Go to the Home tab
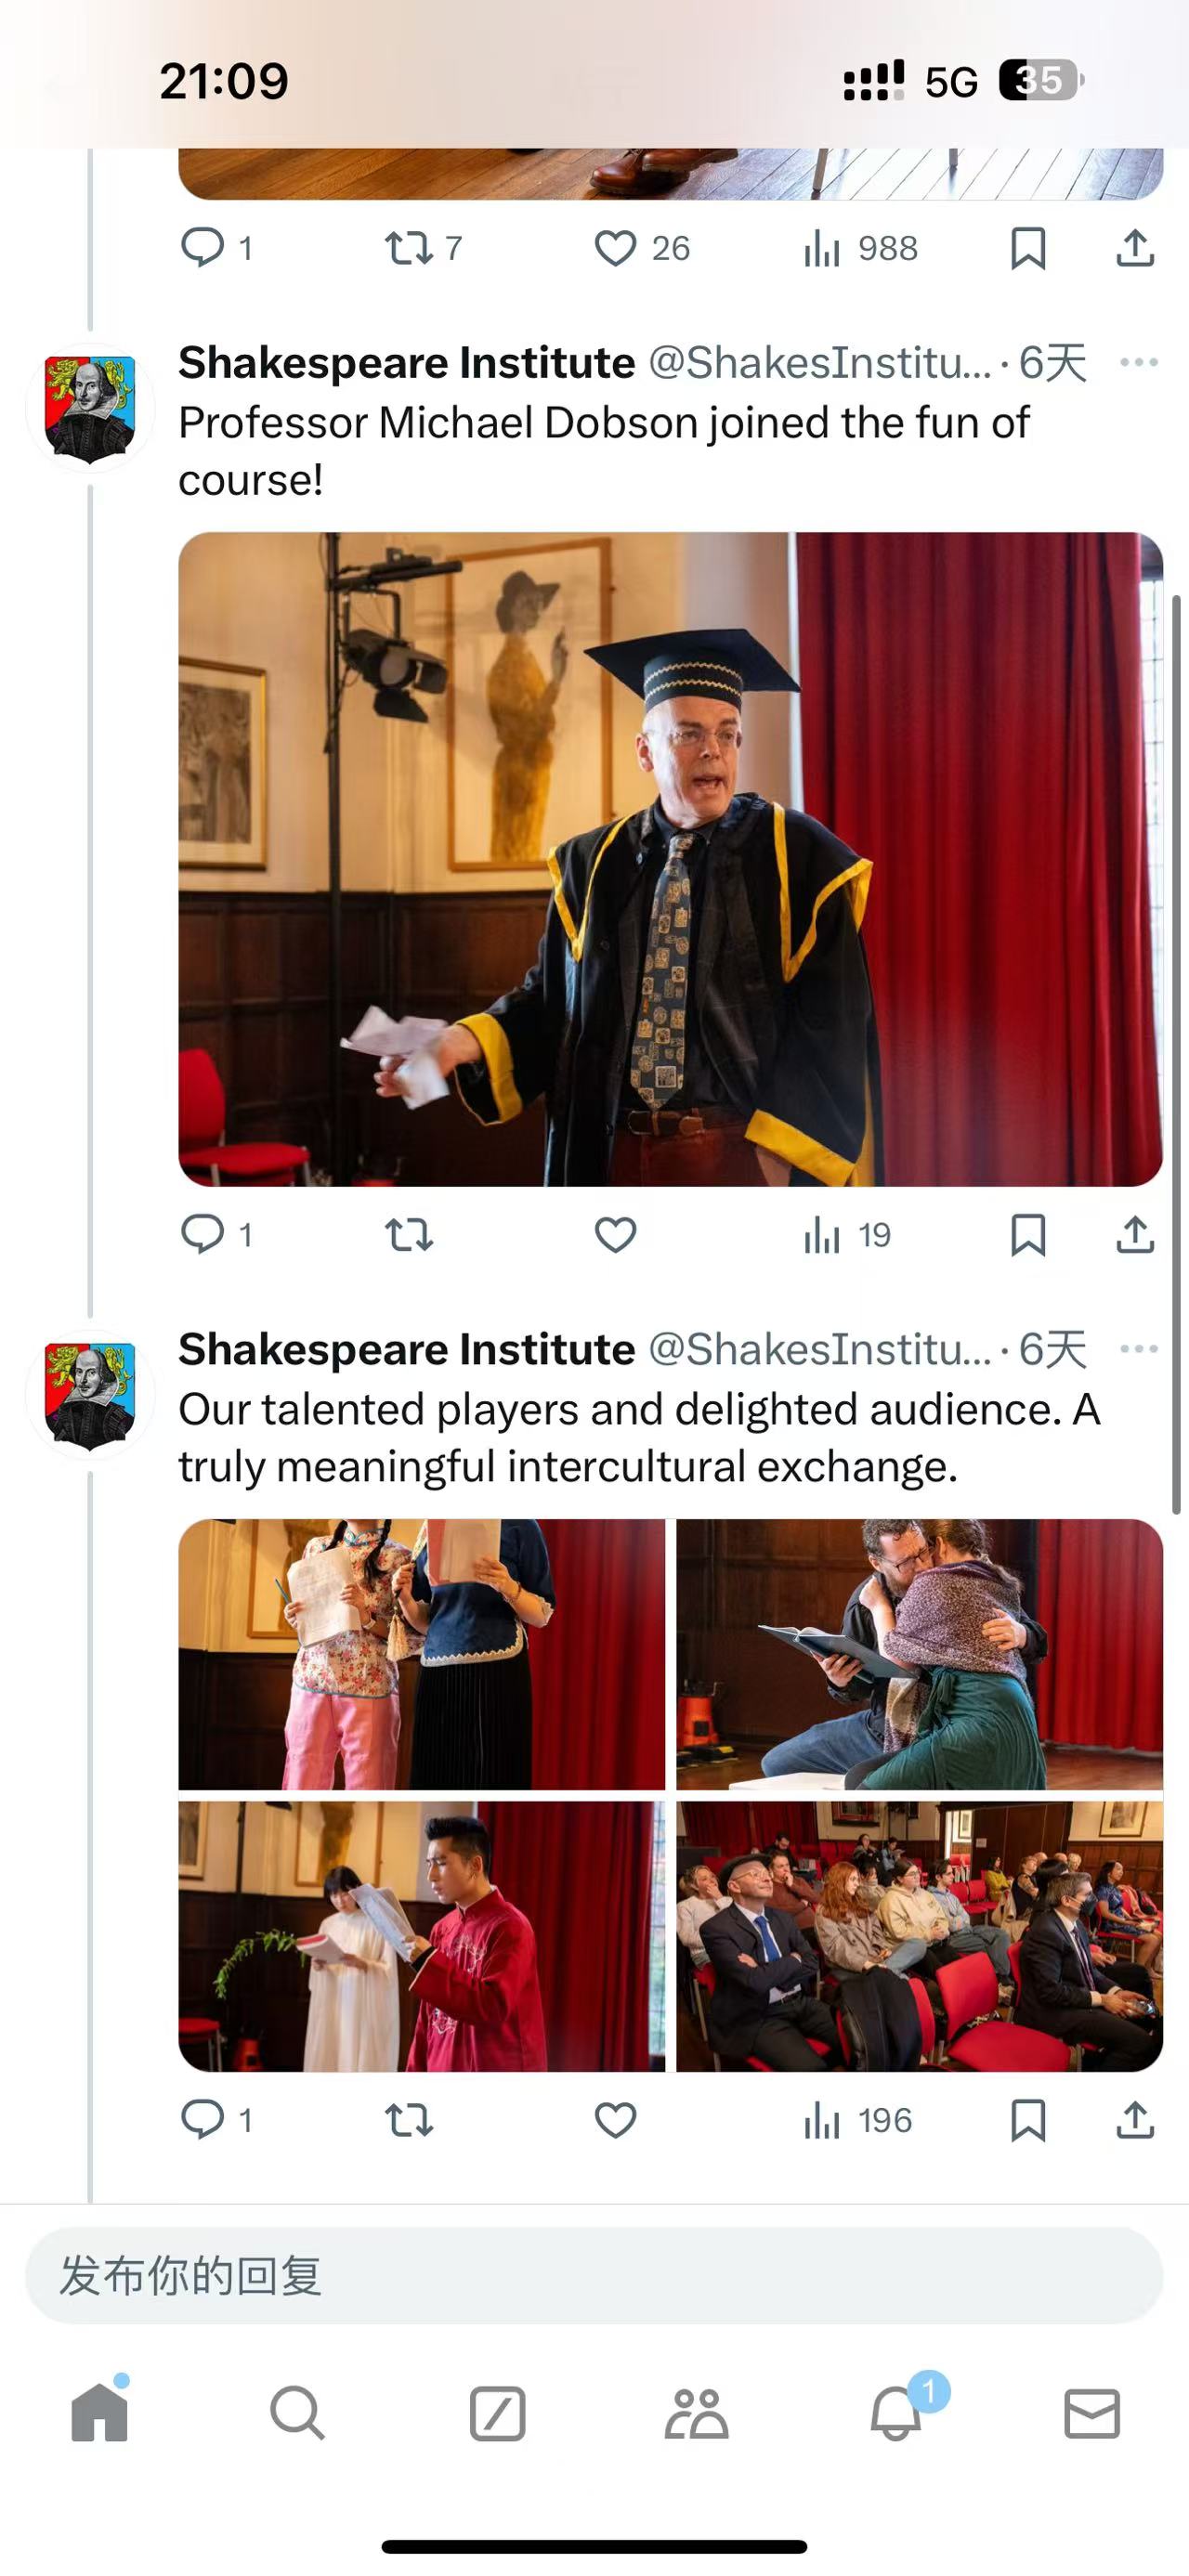Screen dimensions: 1189x2576 tap(100, 2412)
